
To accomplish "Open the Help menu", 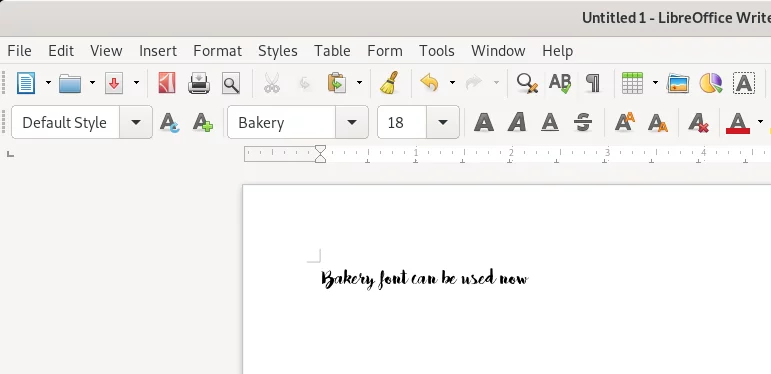I will point(558,51).
